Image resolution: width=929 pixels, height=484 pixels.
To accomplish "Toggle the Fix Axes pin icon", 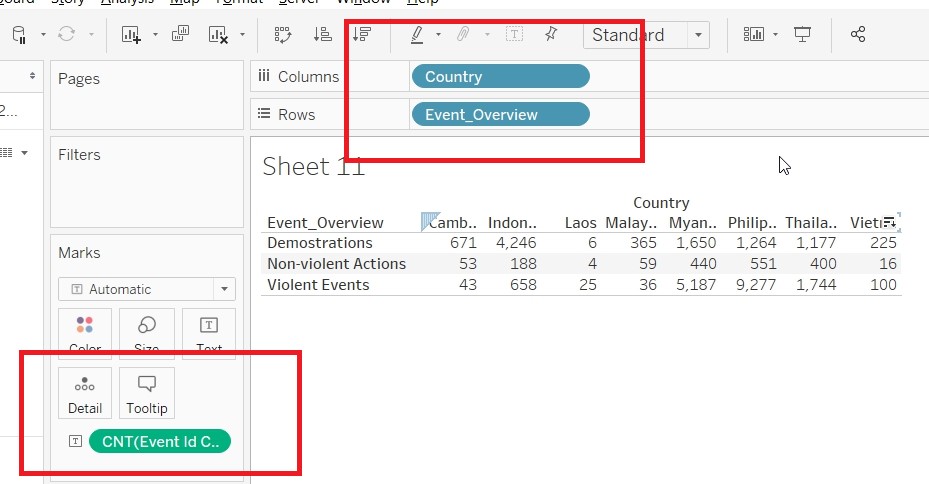I will 551,34.
